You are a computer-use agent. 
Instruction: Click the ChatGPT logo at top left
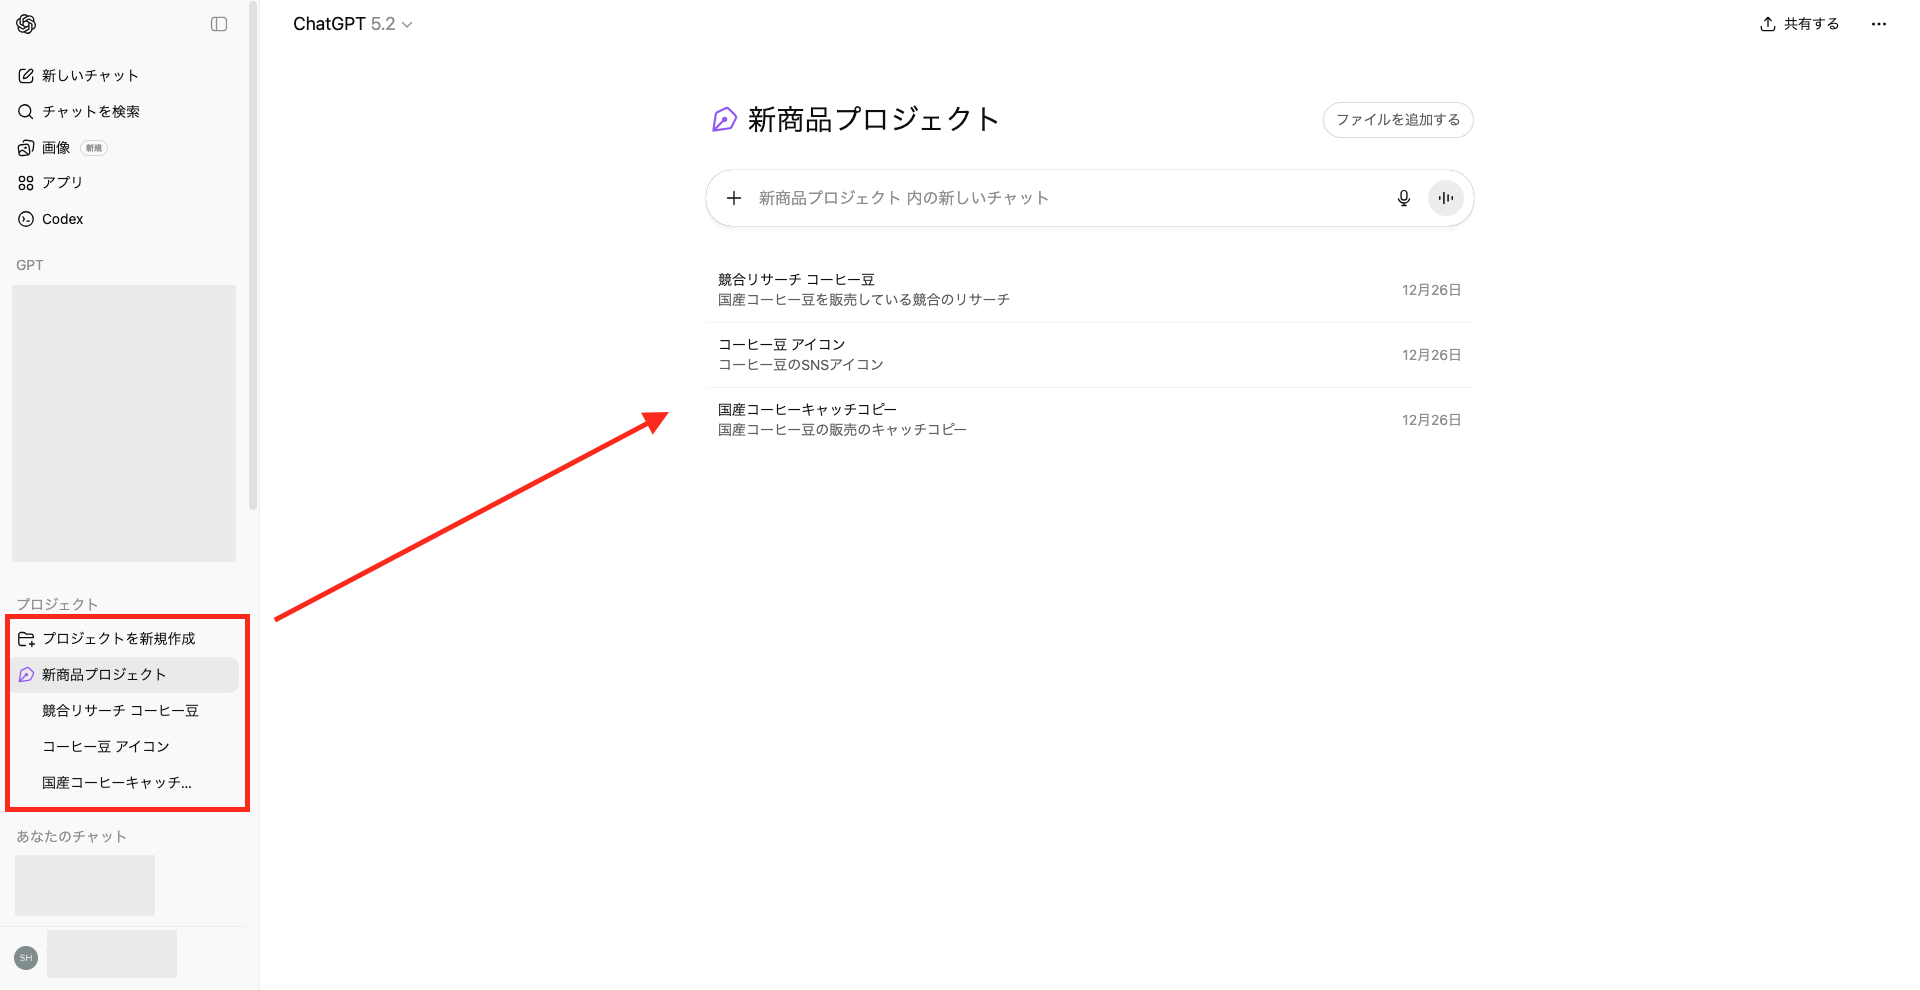coord(25,24)
